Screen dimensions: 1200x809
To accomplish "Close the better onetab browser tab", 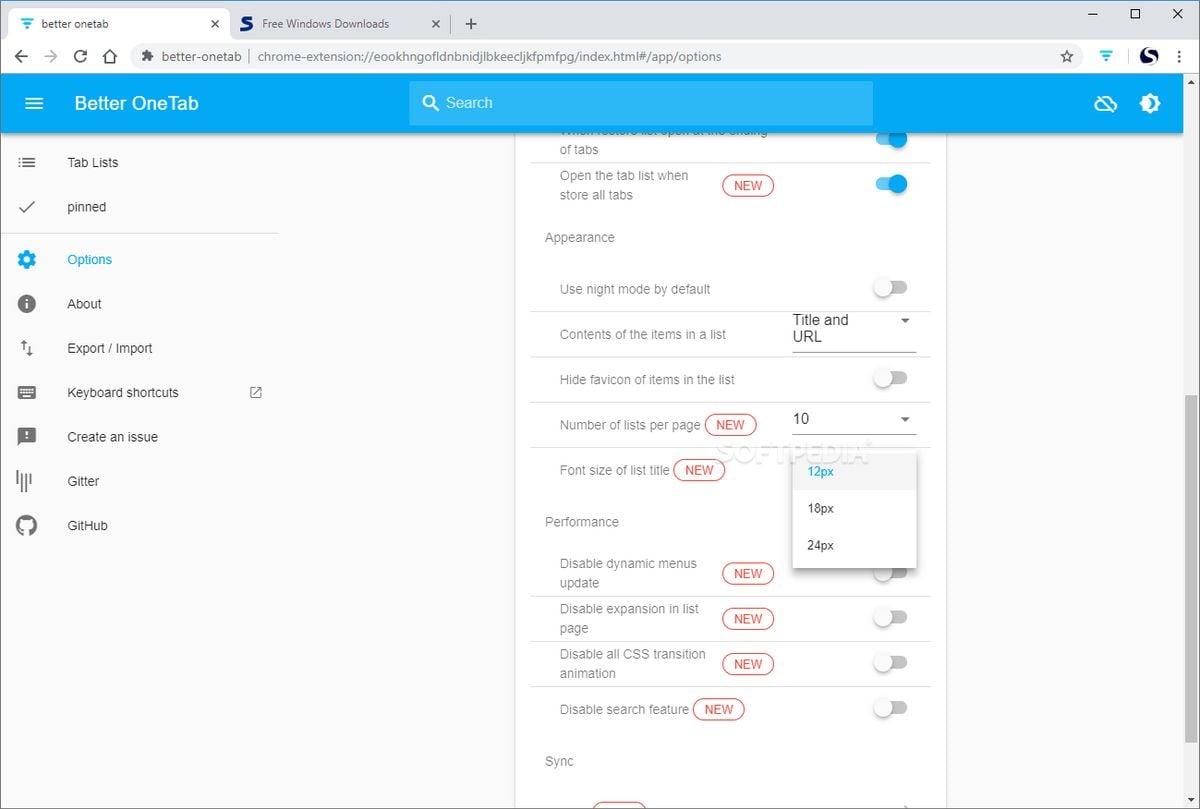I will (x=215, y=24).
